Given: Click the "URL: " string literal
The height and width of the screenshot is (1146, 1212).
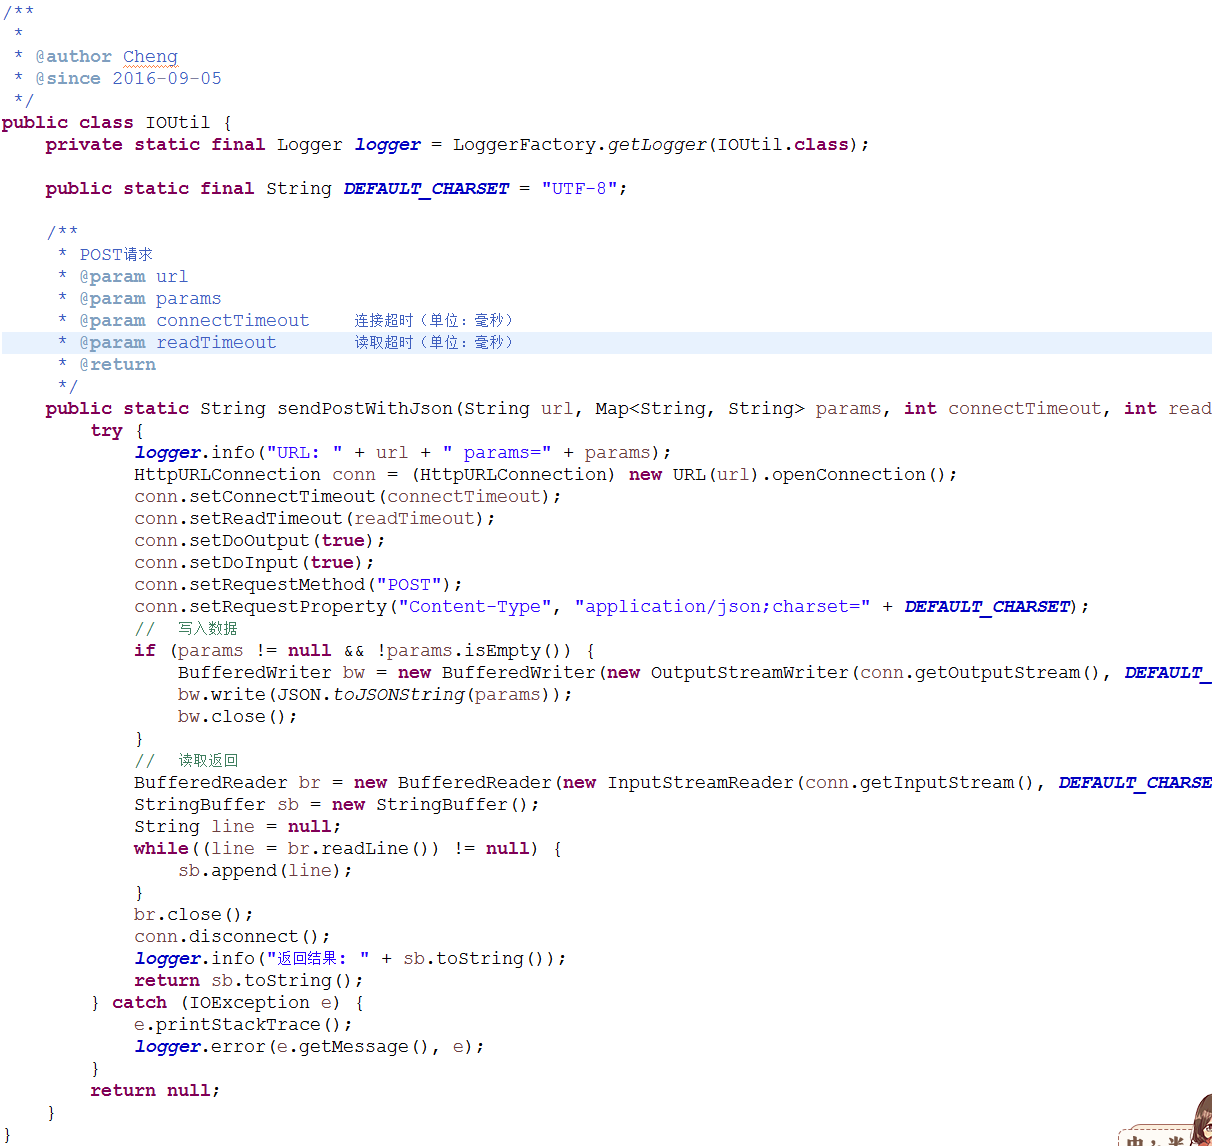Looking at the screenshot, I should [304, 453].
